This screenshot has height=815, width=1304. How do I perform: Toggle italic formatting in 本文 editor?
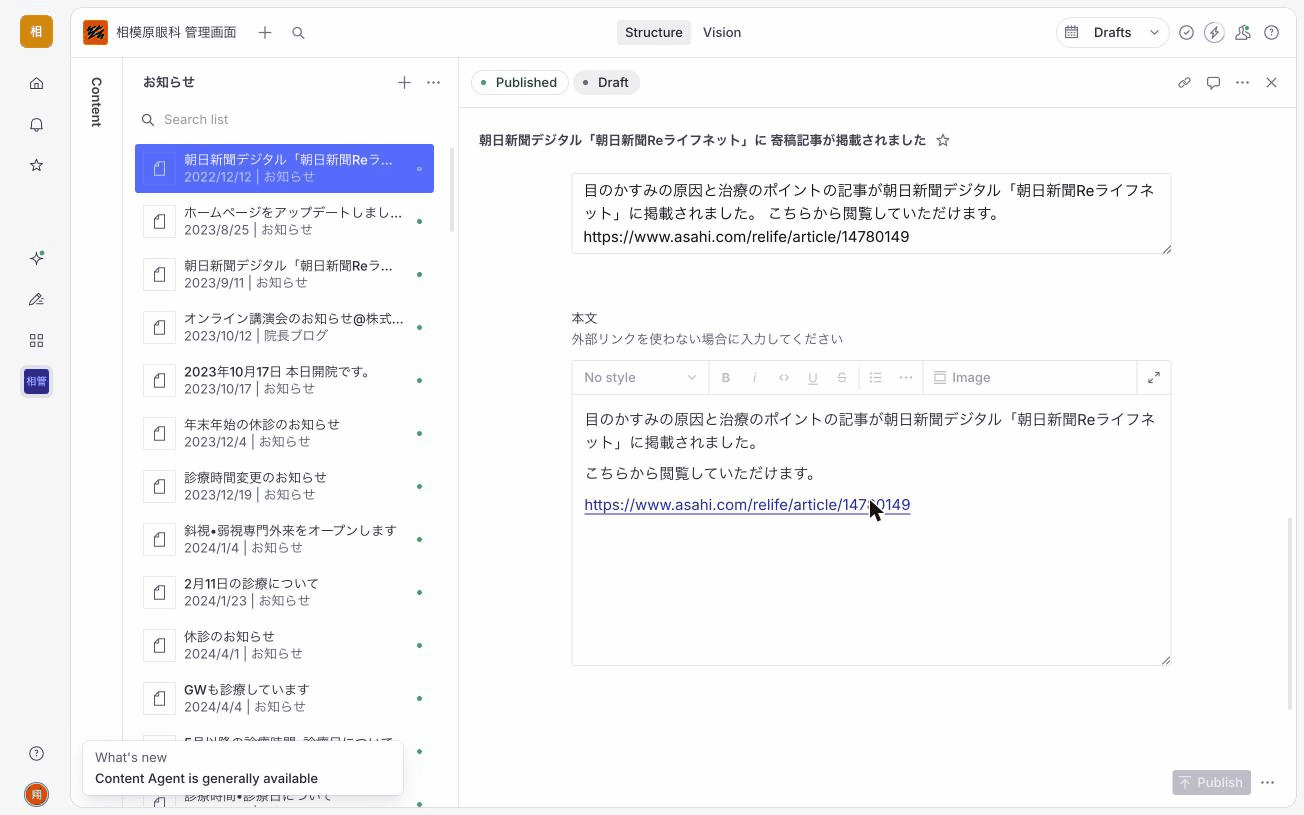pyautogui.click(x=755, y=377)
